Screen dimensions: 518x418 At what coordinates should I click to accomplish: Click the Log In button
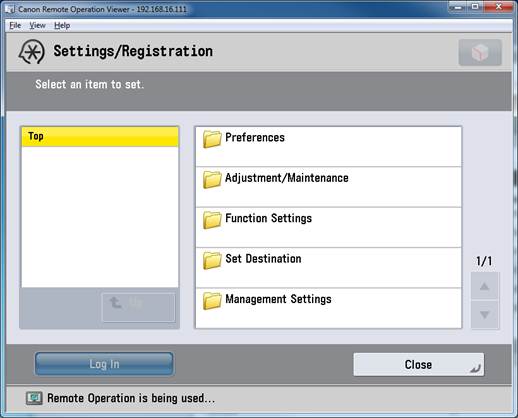click(x=104, y=364)
